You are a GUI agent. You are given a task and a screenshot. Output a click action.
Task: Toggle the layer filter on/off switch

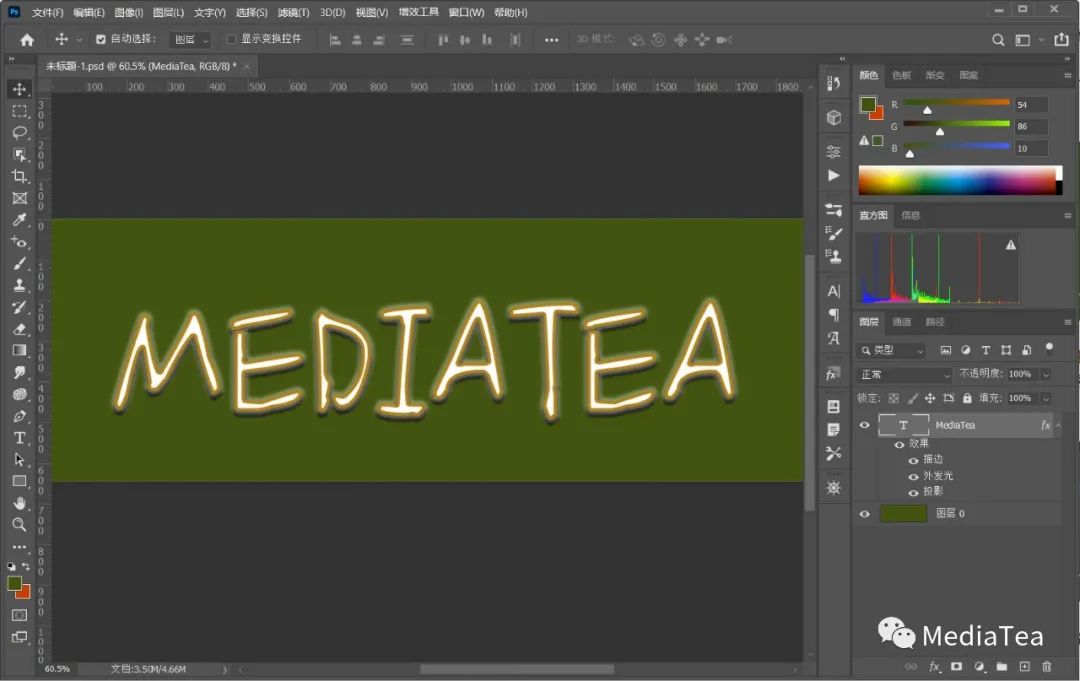(1049, 348)
